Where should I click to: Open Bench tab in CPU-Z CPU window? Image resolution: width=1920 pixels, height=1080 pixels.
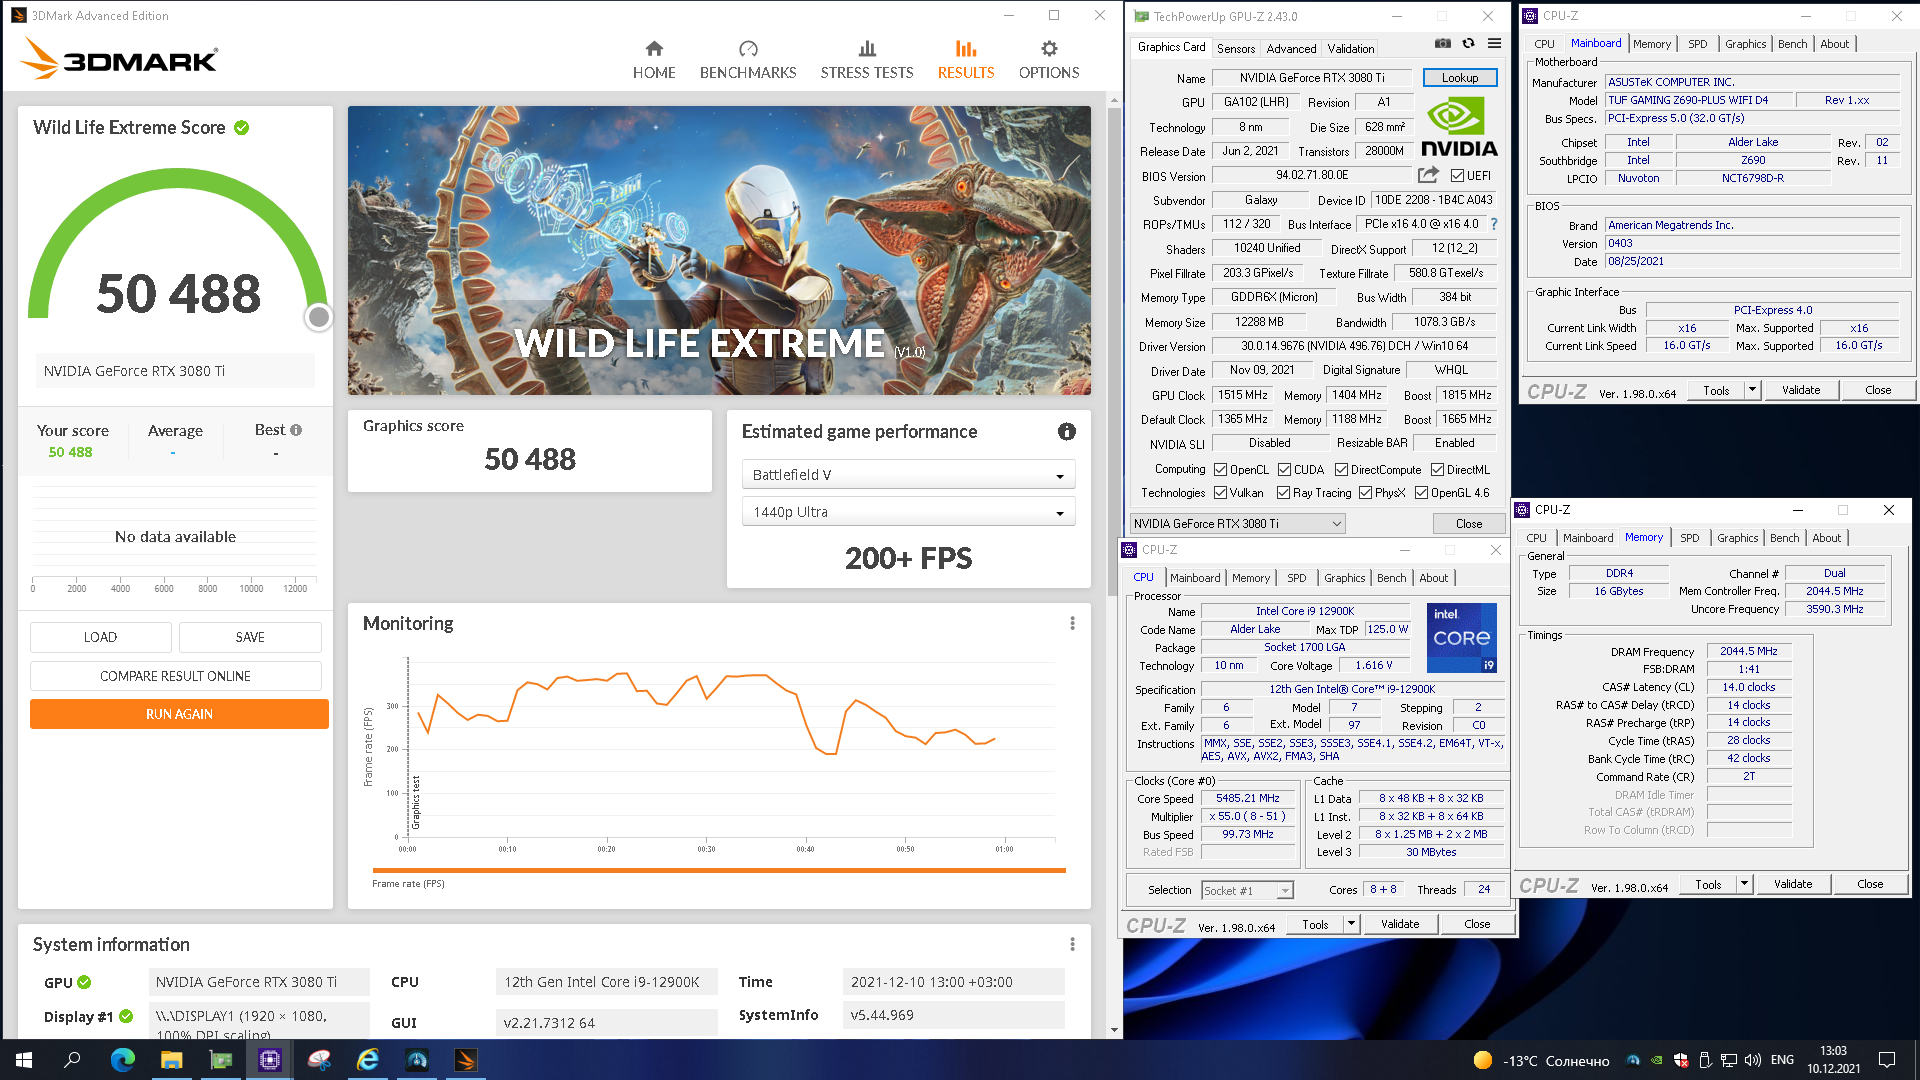pyautogui.click(x=1391, y=578)
